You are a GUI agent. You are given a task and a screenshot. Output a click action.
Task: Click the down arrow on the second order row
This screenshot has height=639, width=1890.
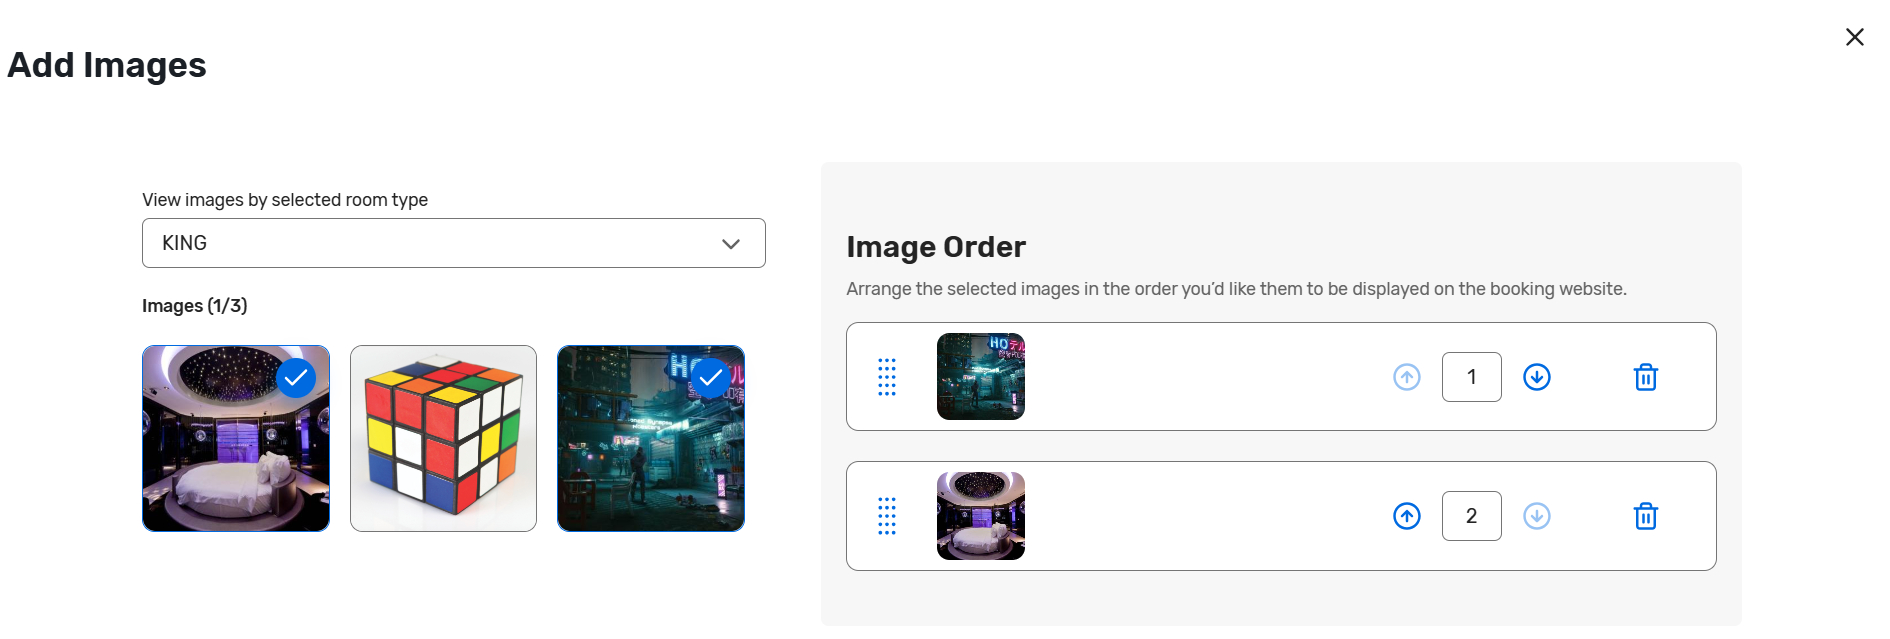tap(1536, 516)
